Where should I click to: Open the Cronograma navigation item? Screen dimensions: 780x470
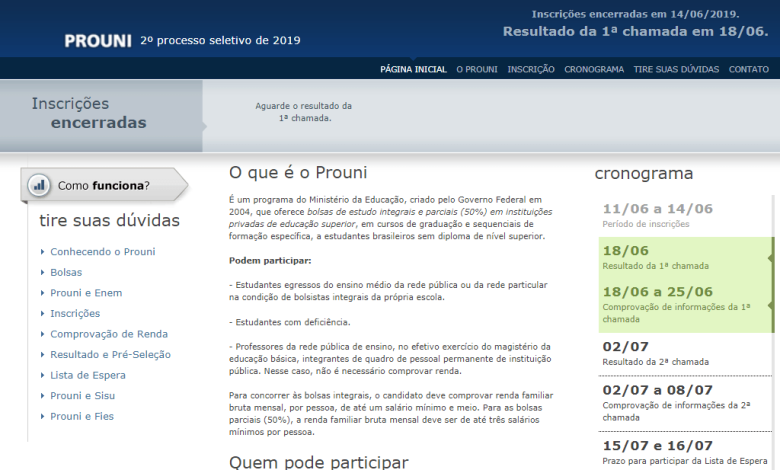coord(594,69)
